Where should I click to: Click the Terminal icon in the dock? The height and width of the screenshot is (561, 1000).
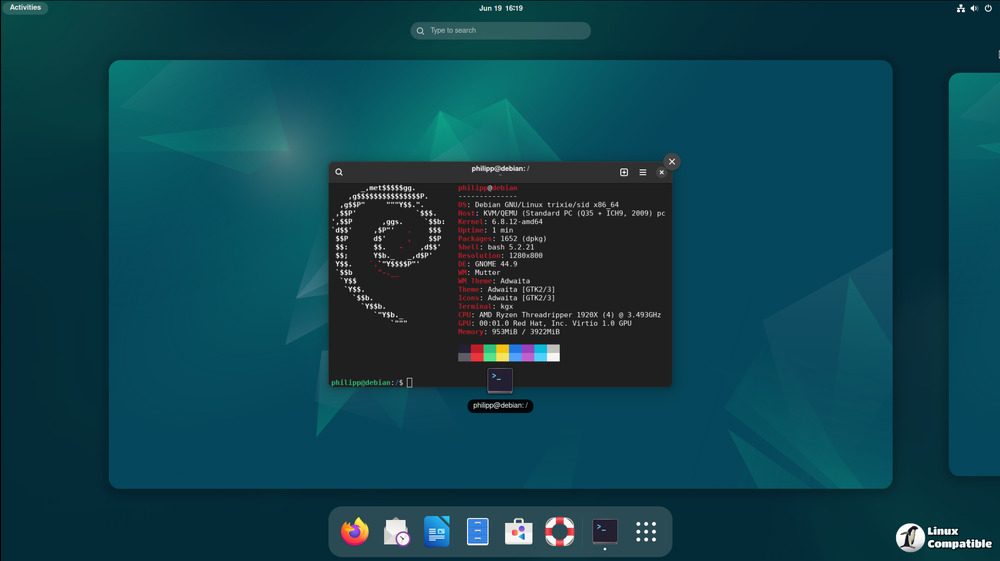click(605, 531)
